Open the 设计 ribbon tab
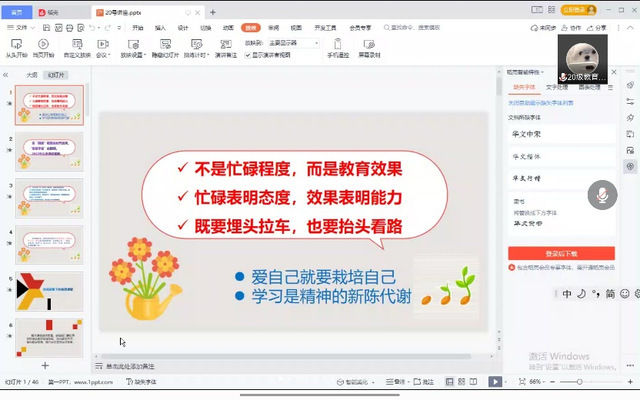640x400 pixels. [x=182, y=29]
